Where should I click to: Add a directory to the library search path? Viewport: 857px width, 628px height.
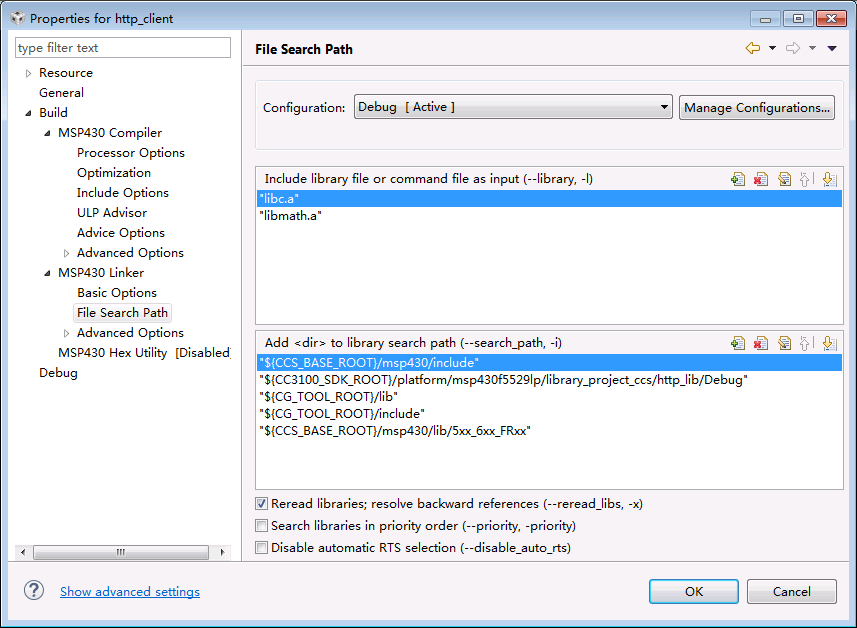pos(738,343)
